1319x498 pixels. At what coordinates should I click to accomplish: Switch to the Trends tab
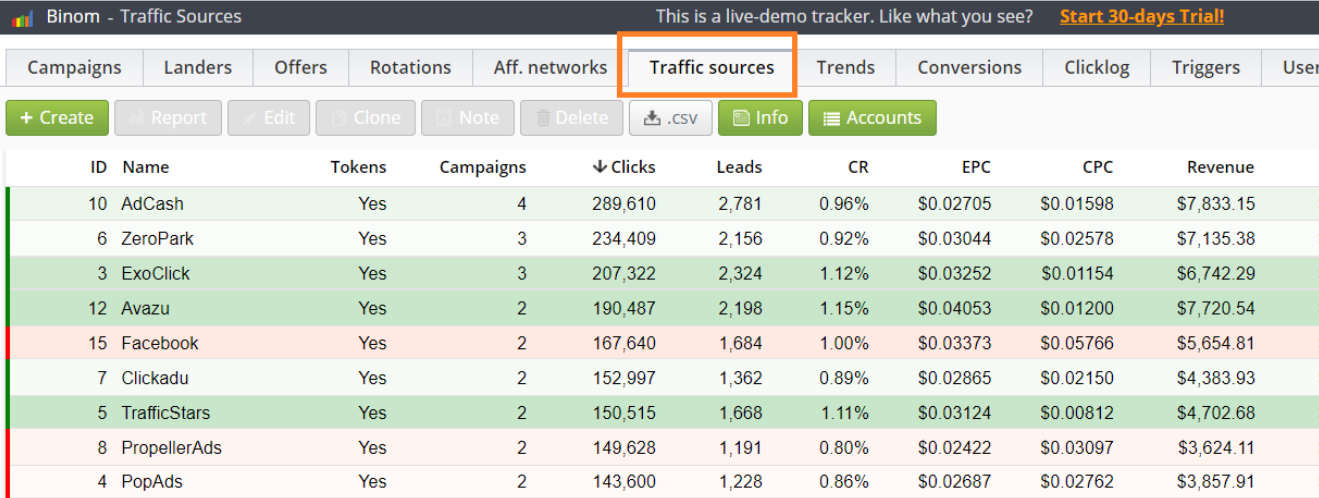845,67
